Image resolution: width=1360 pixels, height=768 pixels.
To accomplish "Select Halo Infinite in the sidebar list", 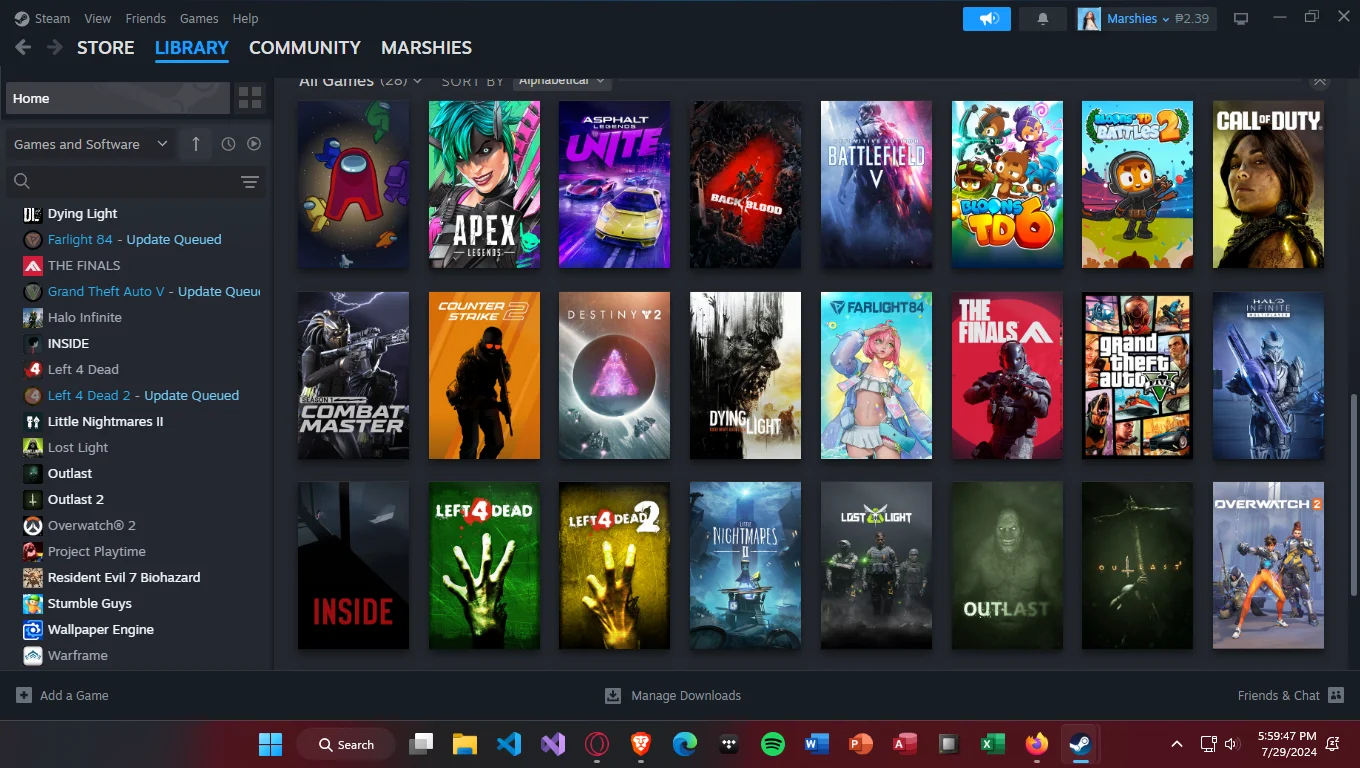I will point(84,317).
